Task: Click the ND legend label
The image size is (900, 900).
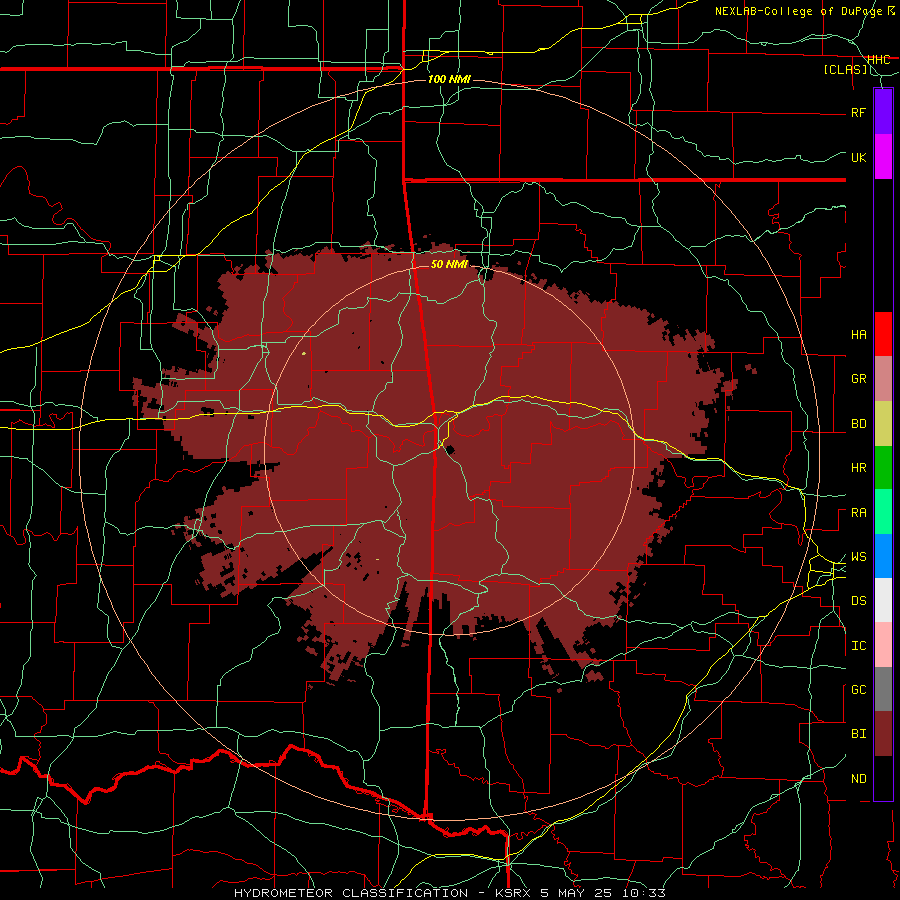Action: tap(859, 779)
